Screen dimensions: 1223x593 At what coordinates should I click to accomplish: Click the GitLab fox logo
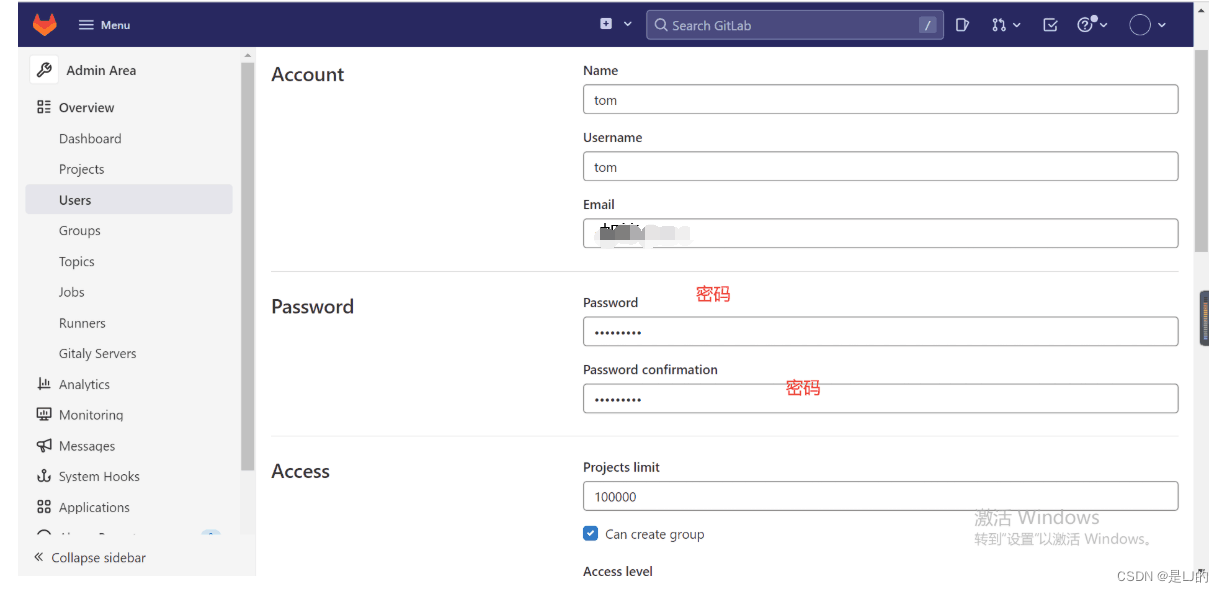45,24
